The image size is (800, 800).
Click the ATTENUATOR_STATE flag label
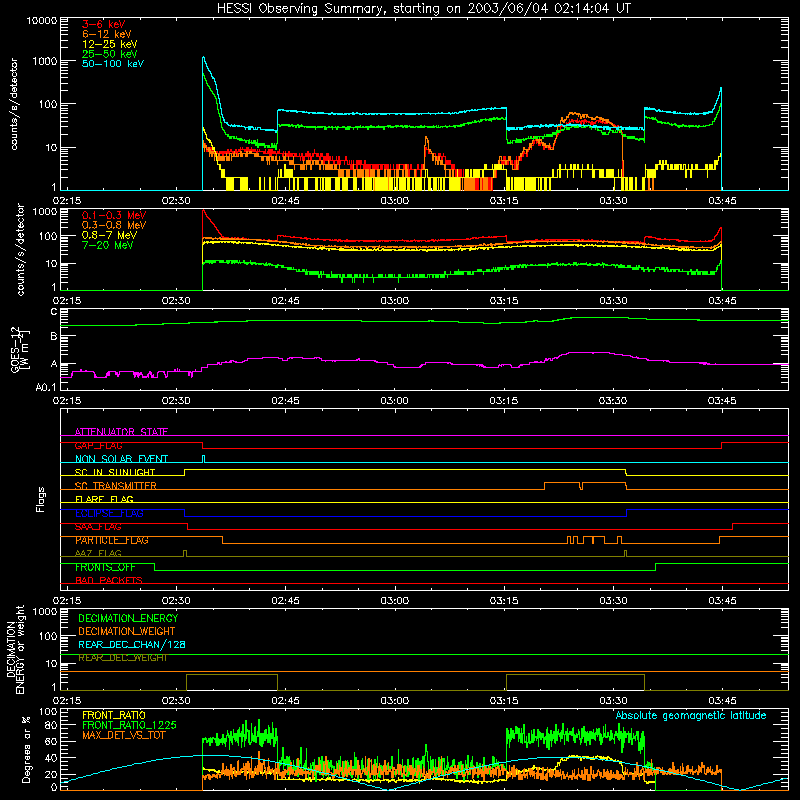pos(121,432)
